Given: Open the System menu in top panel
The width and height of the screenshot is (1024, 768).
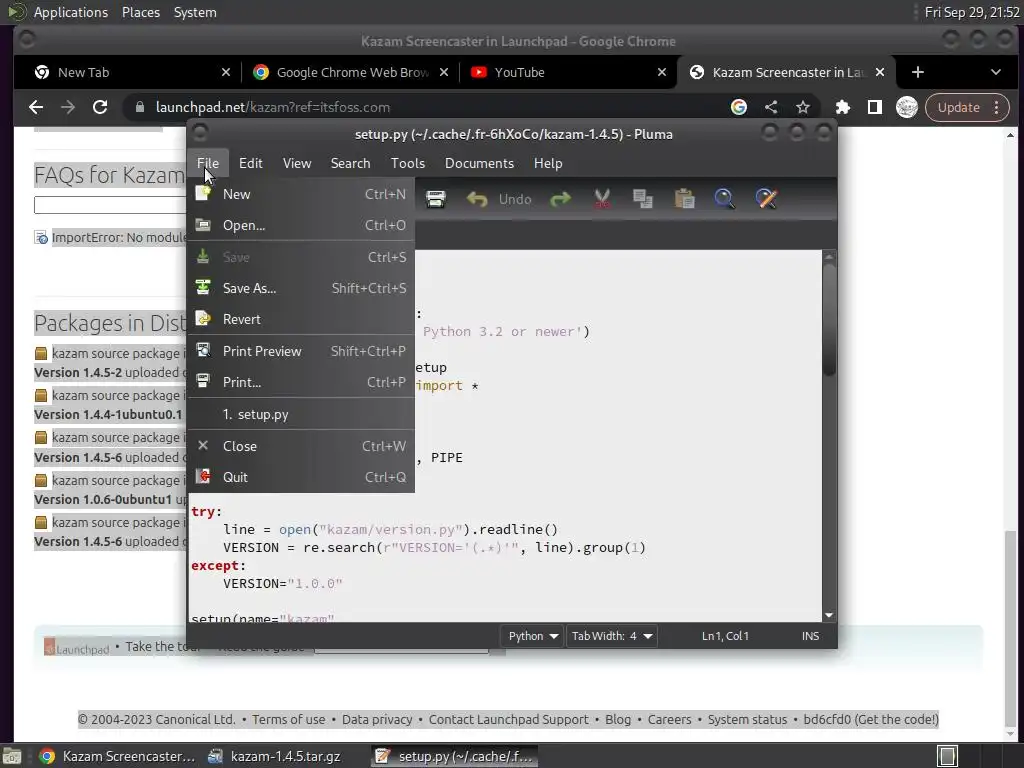Looking at the screenshot, I should coord(195,12).
